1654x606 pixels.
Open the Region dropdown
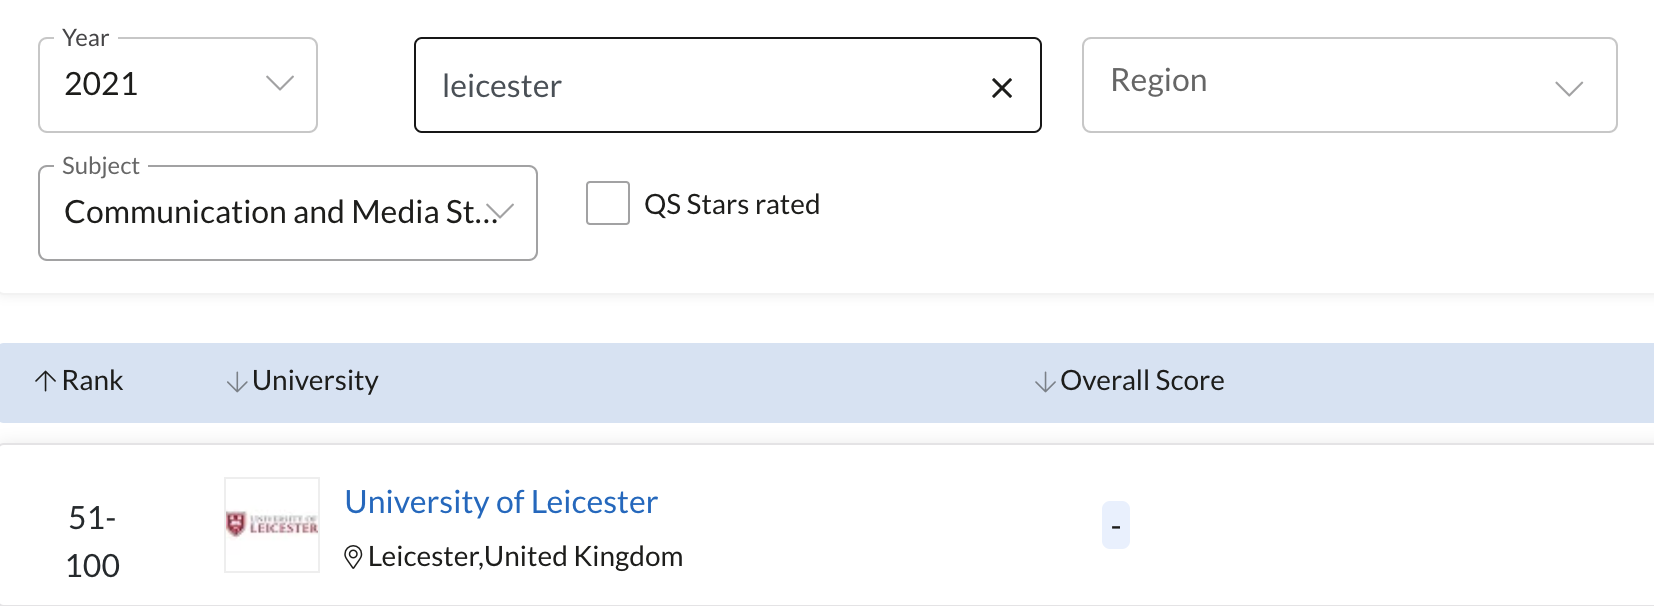1350,85
